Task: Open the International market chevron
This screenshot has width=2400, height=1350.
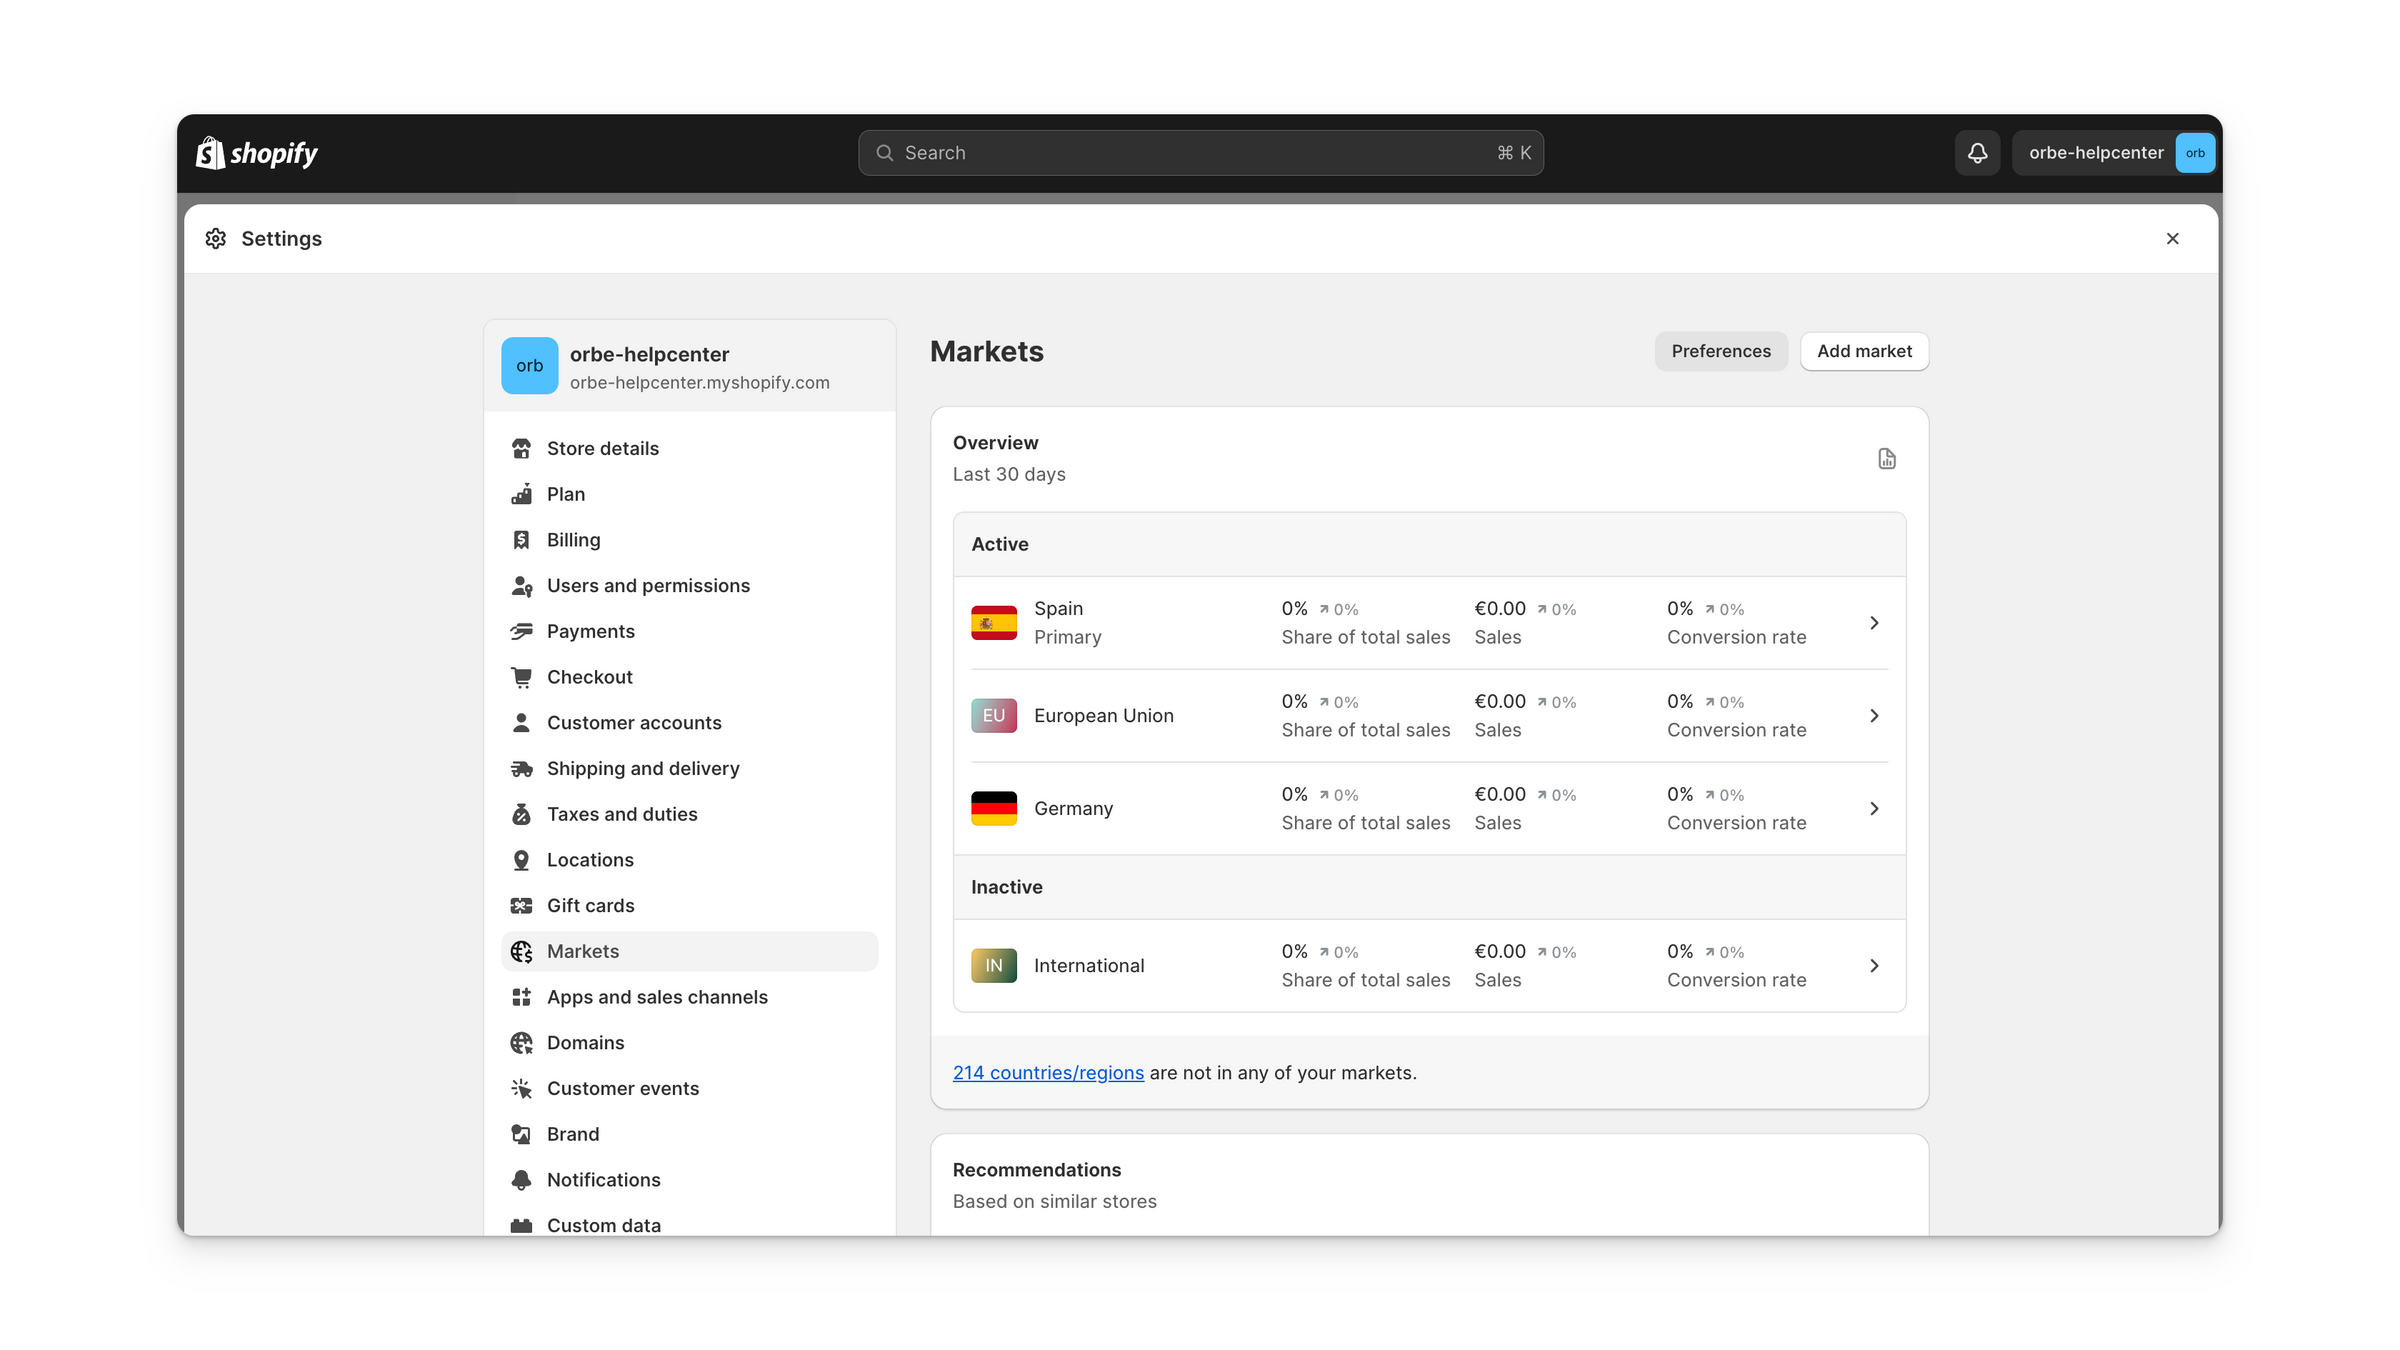Action: [1874, 966]
